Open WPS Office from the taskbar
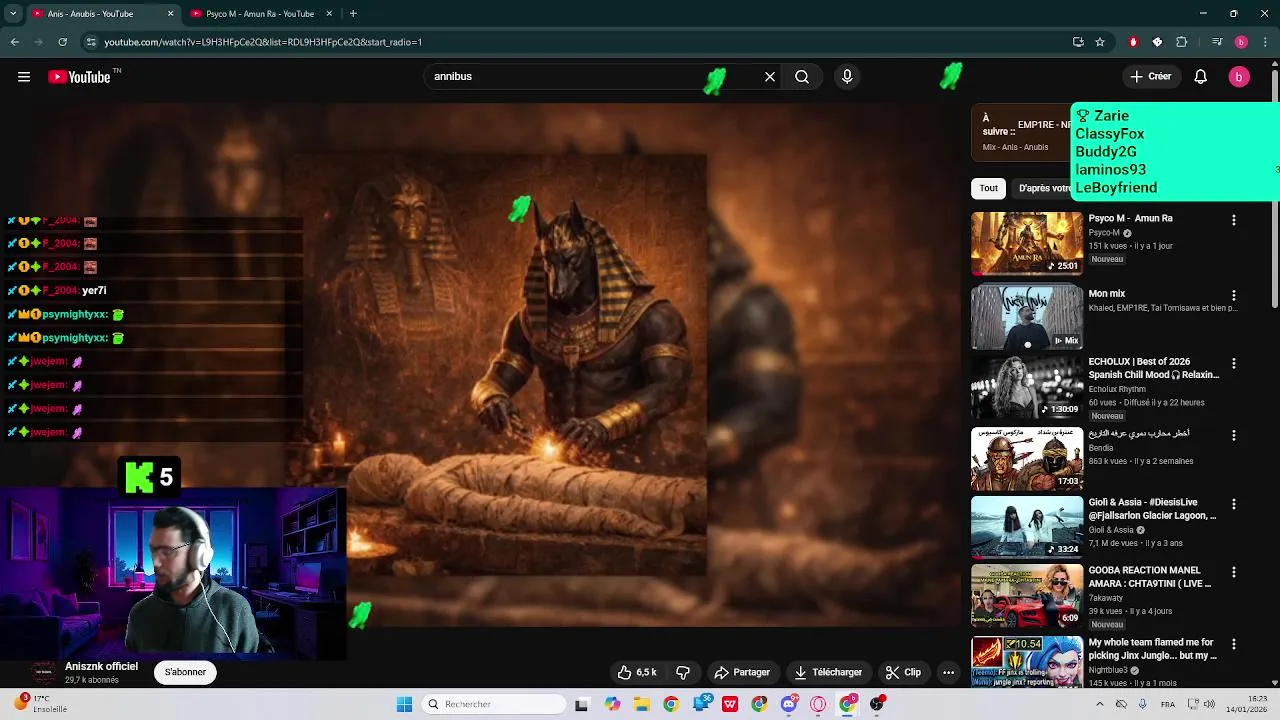Screen dimensions: 1280x720 click(x=730, y=705)
